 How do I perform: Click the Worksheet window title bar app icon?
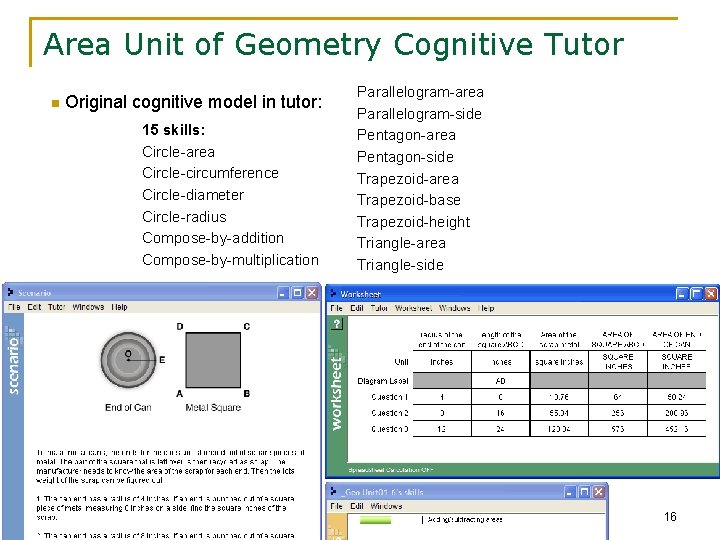coord(333,294)
